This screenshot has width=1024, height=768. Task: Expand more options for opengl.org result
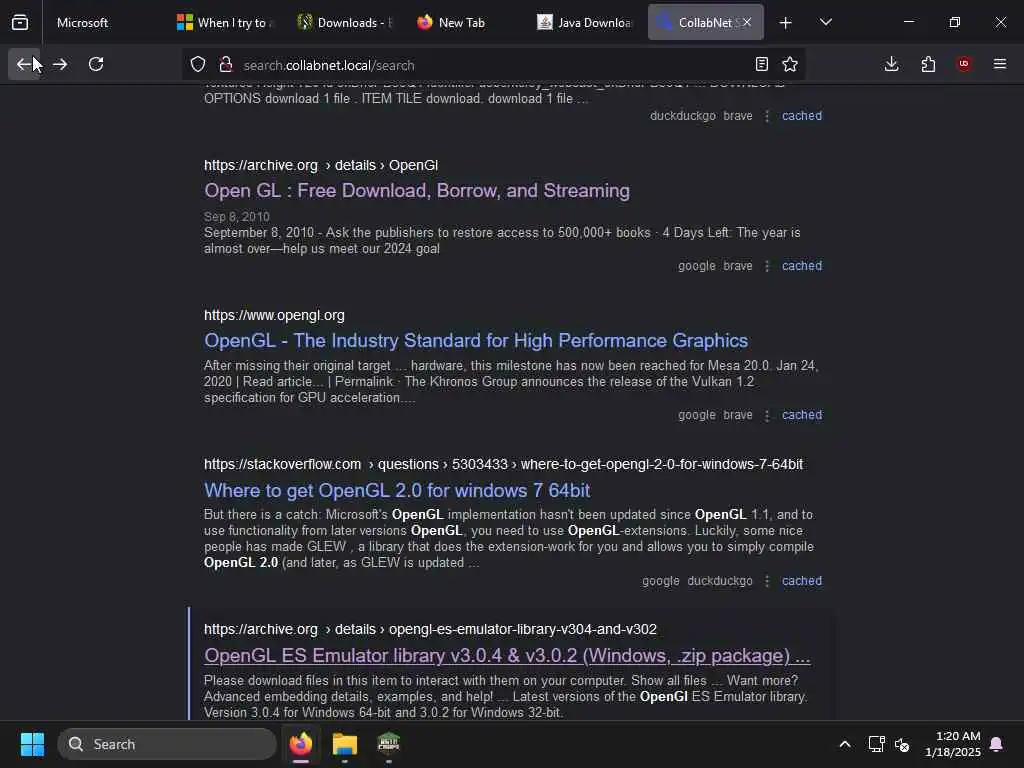click(x=767, y=415)
